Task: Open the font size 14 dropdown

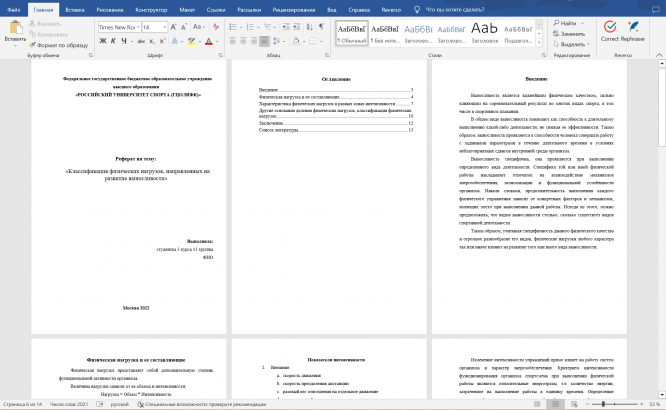Action: [x=165, y=27]
